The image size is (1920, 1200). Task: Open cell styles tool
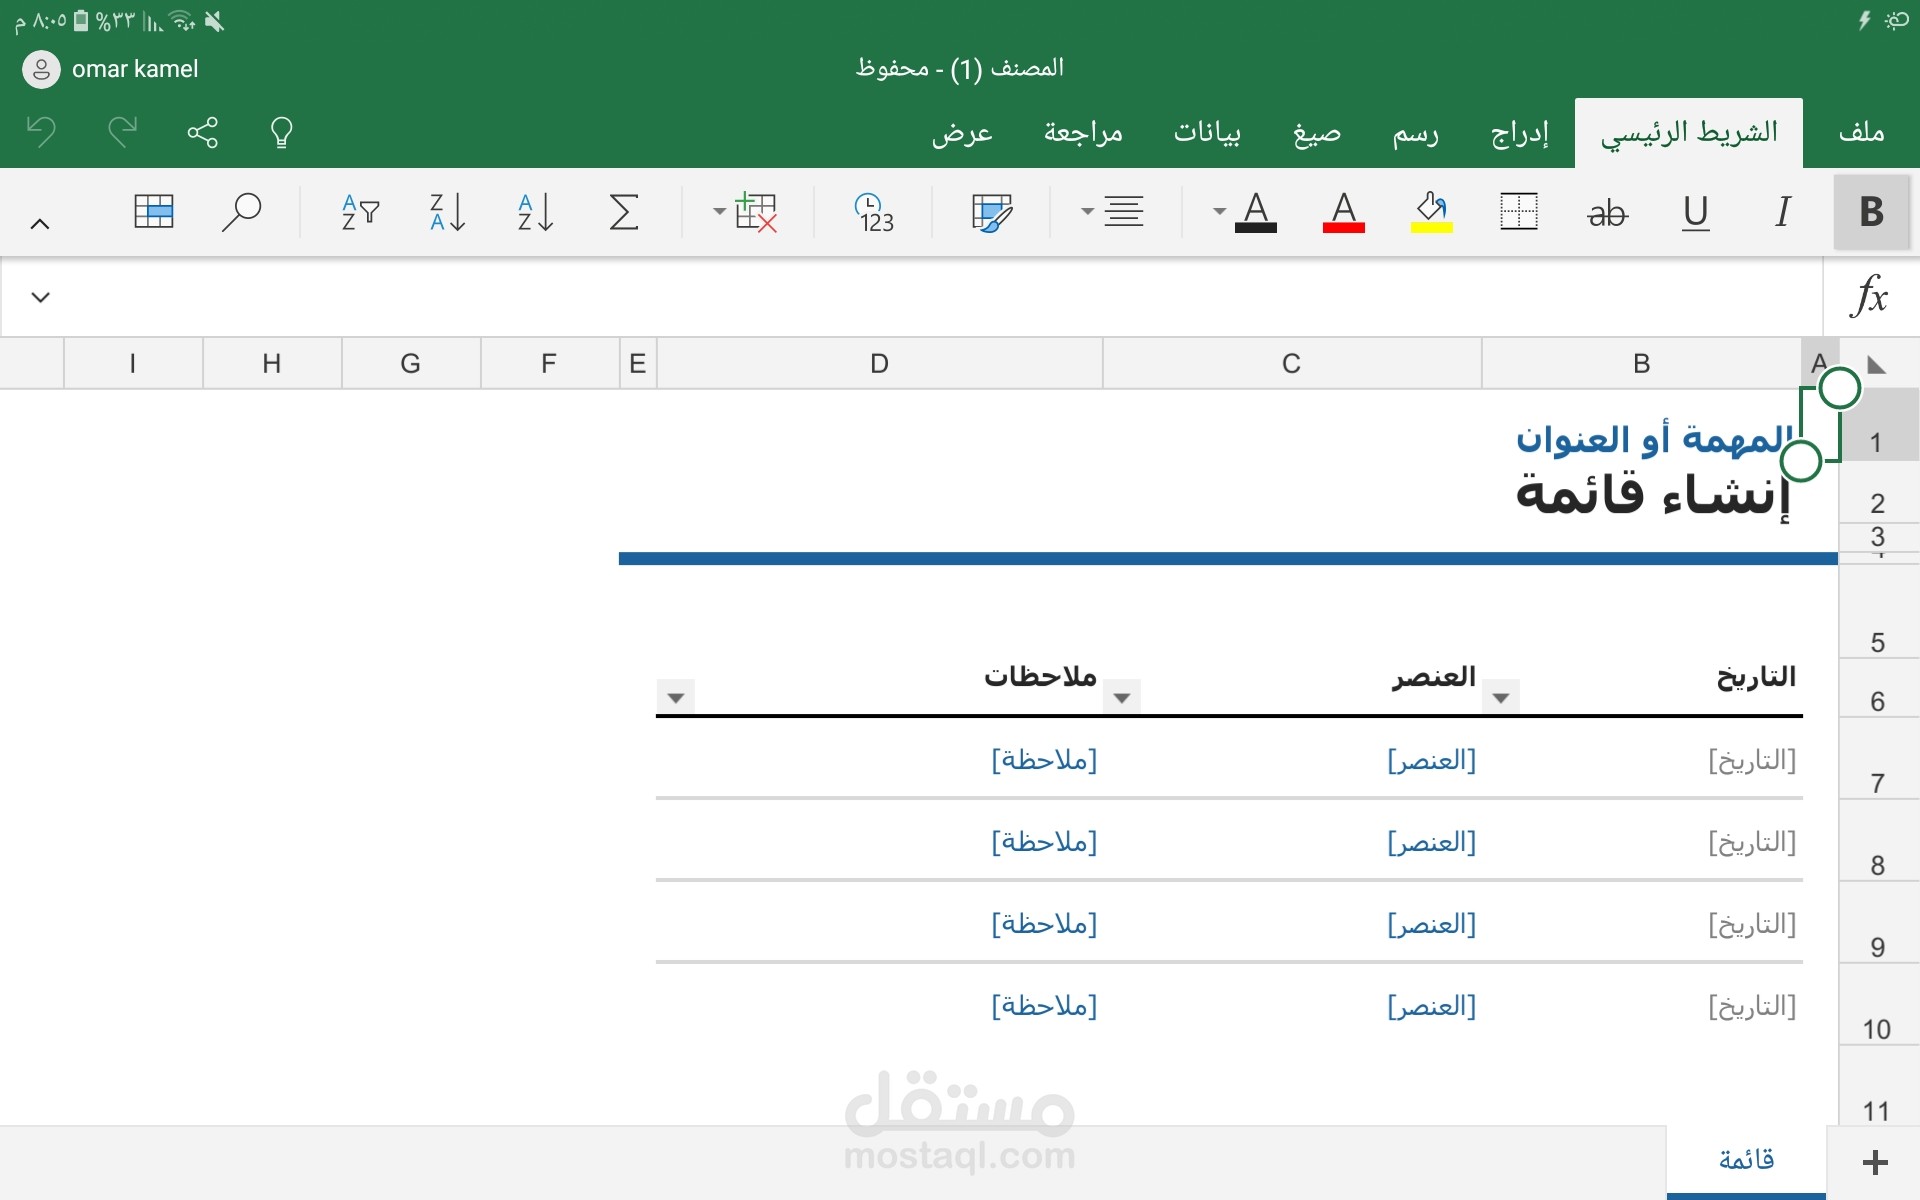tap(992, 212)
